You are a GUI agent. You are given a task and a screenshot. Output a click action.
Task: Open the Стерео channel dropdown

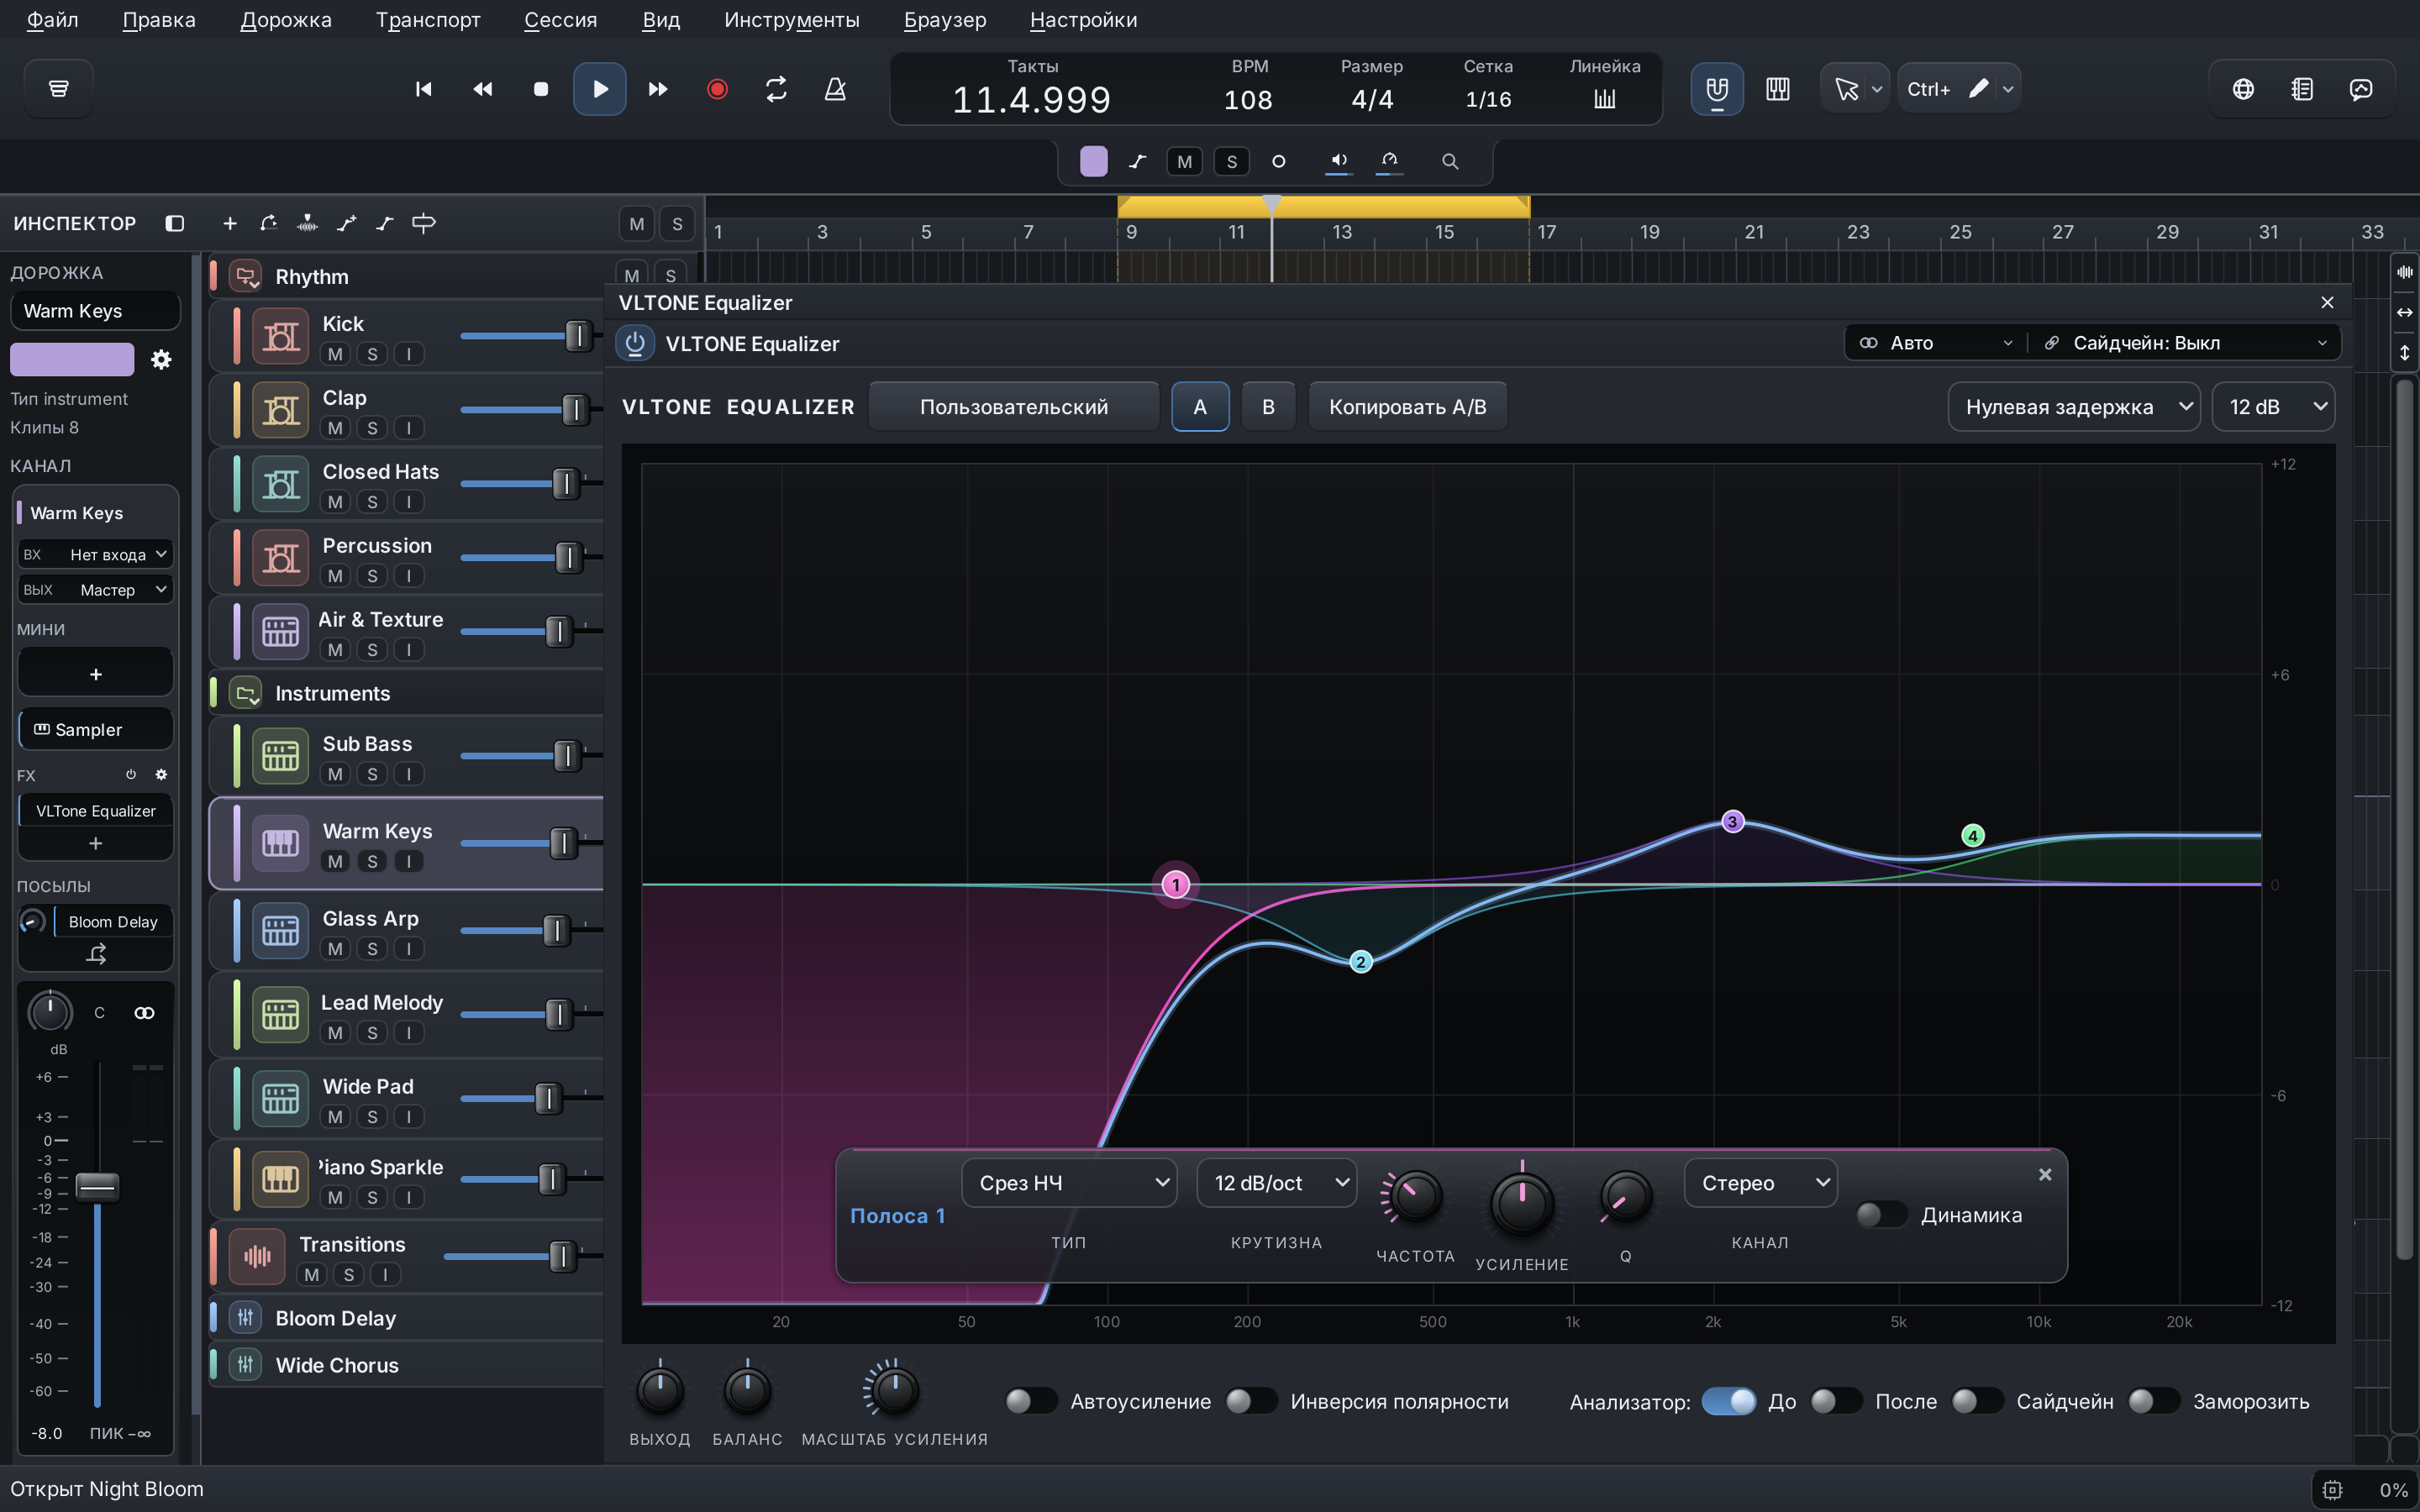pyautogui.click(x=1760, y=1183)
